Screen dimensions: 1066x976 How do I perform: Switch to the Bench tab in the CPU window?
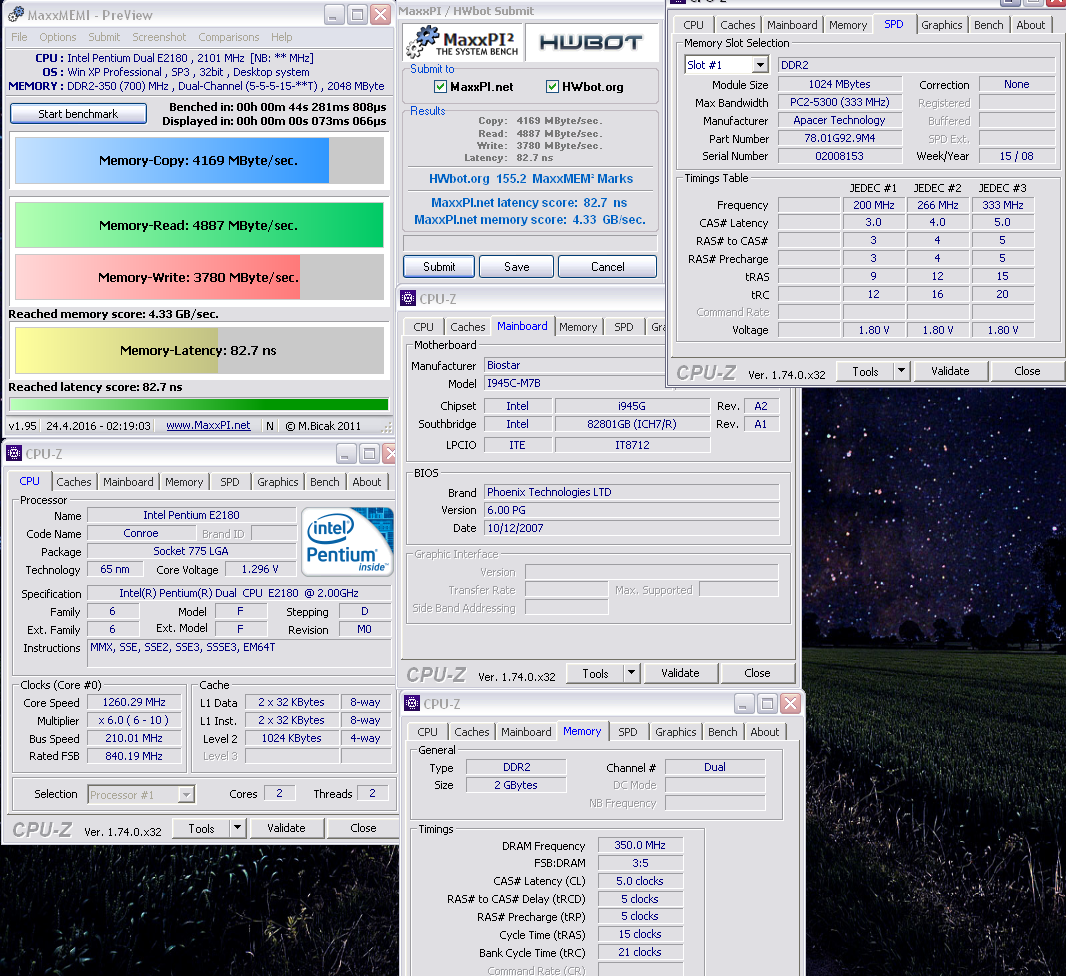324,481
